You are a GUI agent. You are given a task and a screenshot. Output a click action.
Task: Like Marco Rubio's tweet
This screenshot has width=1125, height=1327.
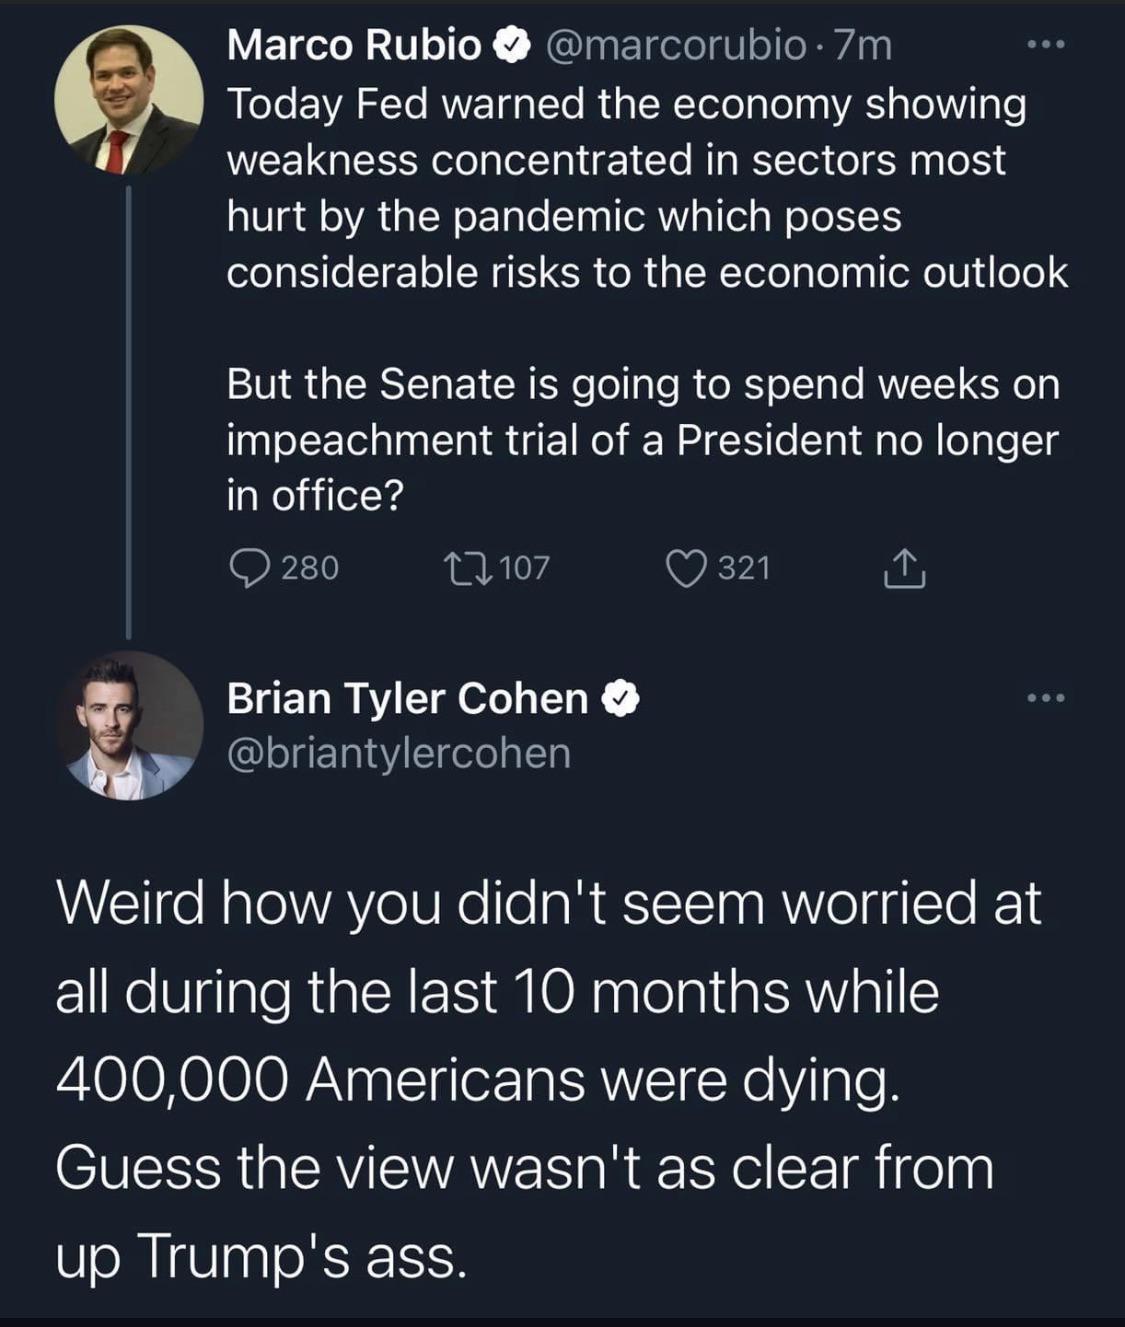click(687, 568)
